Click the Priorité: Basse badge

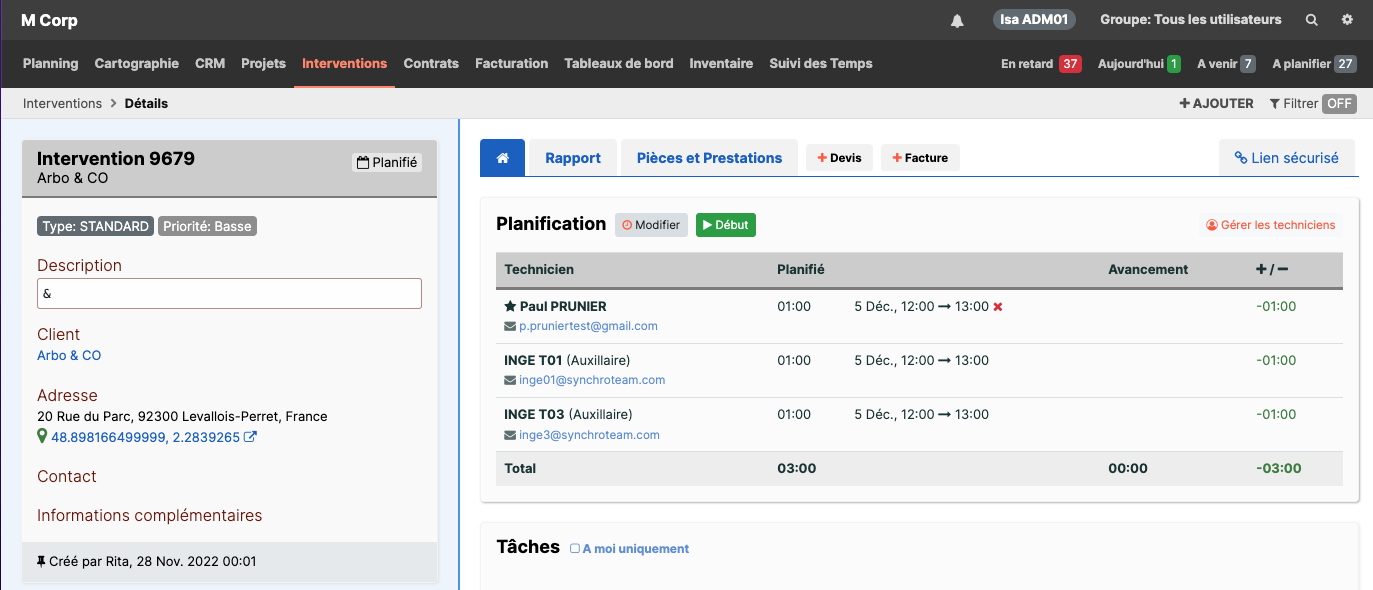(207, 226)
